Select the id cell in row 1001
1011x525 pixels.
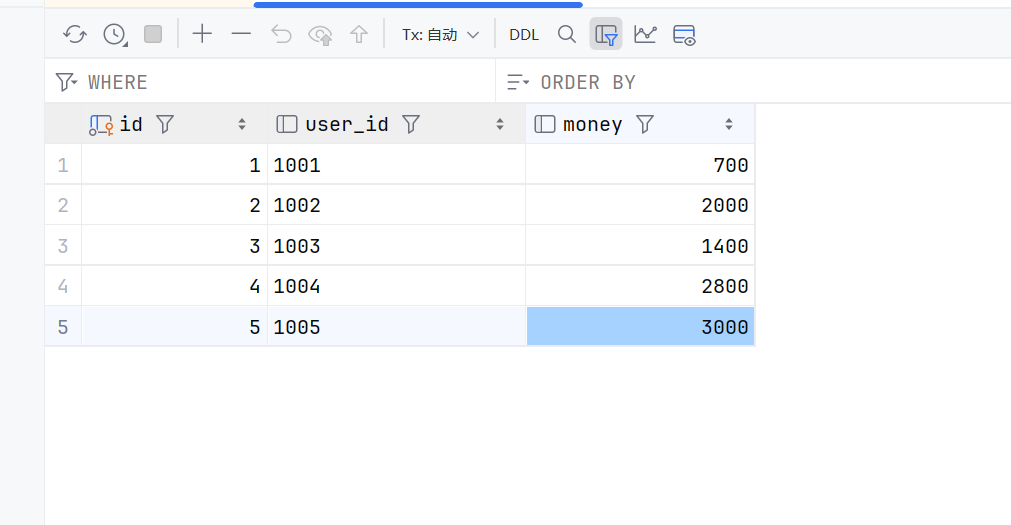click(174, 164)
